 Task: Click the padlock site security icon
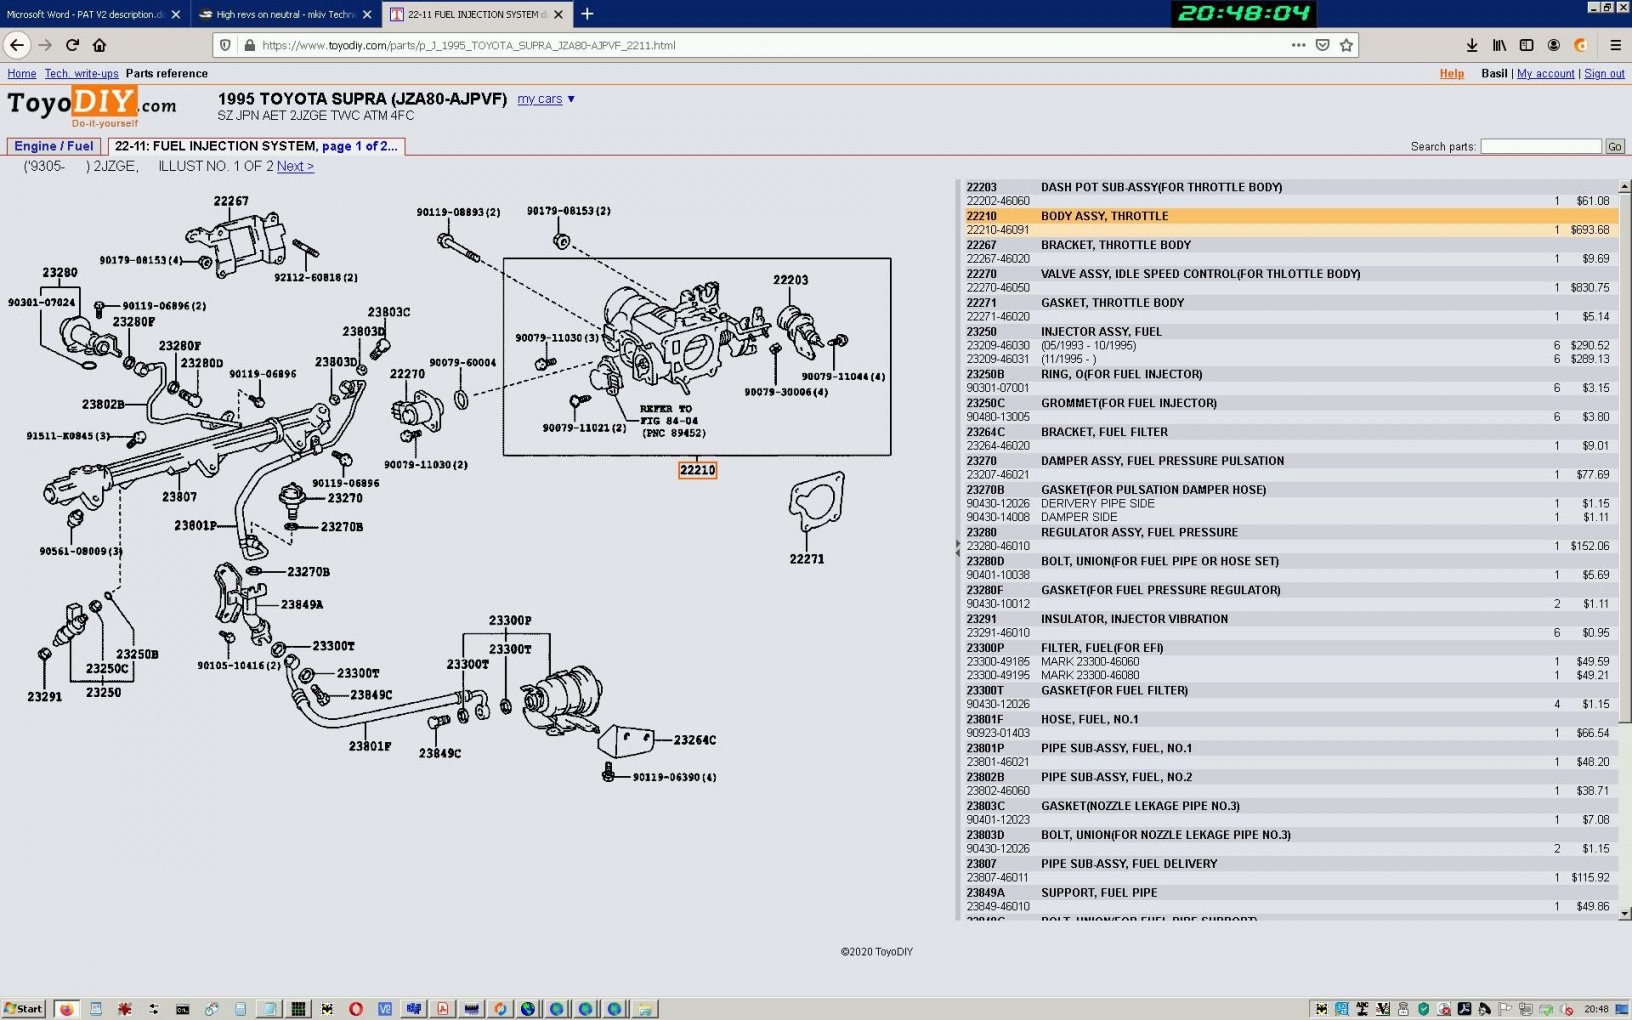tap(249, 45)
